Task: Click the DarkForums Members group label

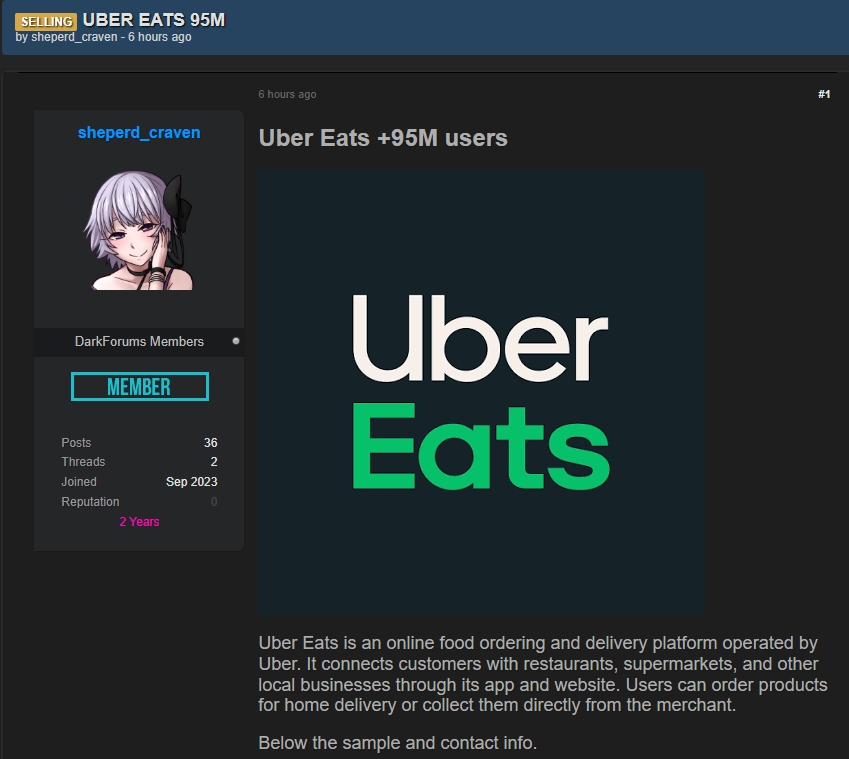Action: (x=139, y=342)
